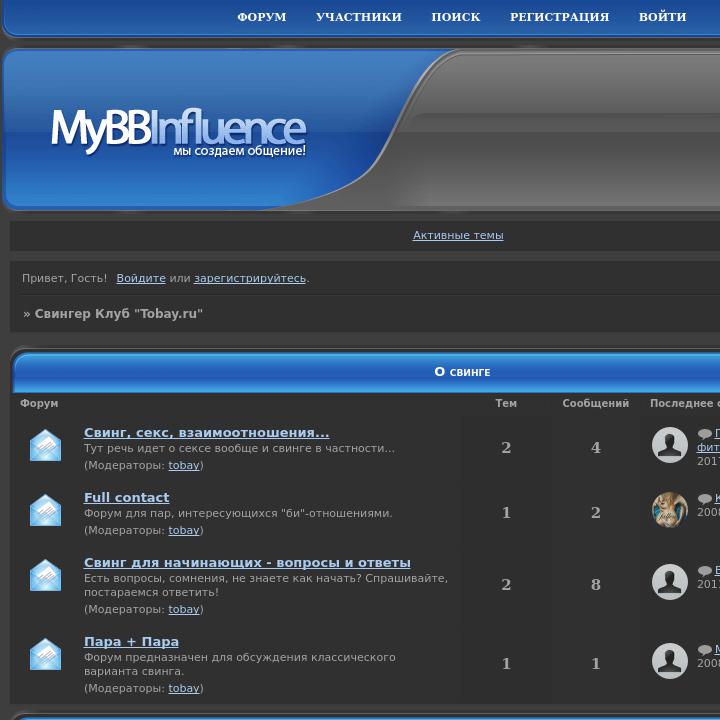Screen dimensions: 720x720
Task: Click envelope icon beside Свинг для начинающих
Action: 45,575
